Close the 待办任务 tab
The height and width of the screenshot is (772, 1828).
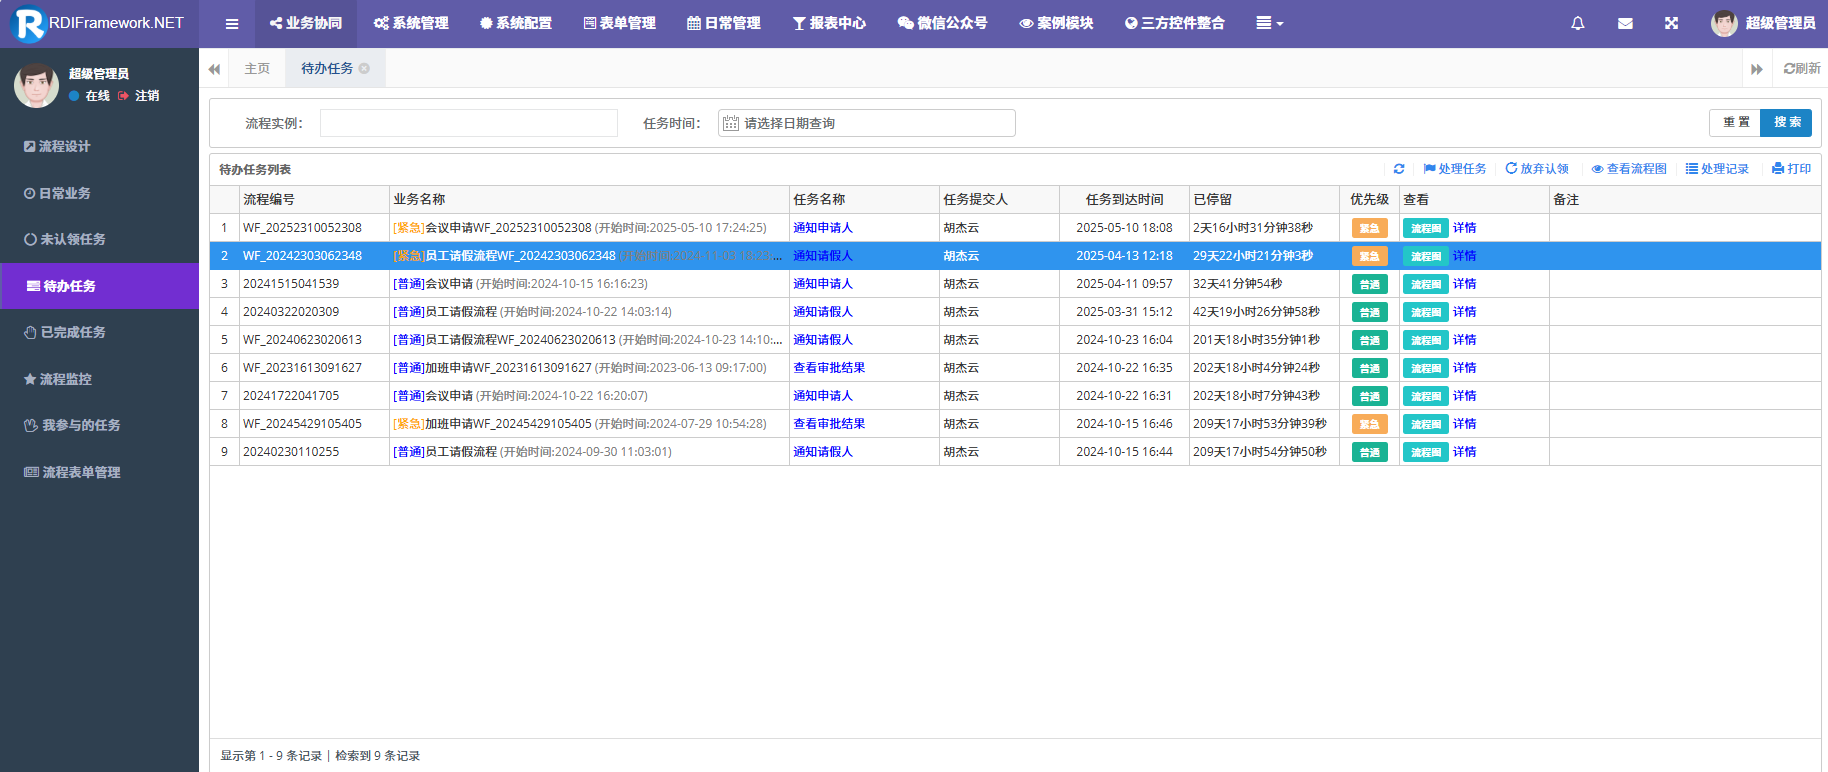click(x=364, y=68)
